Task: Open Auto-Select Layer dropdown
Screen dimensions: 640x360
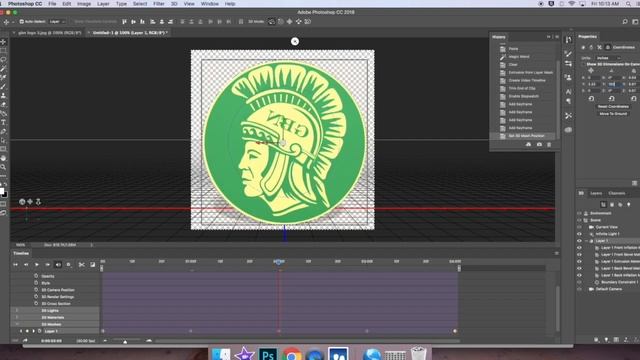Action: click(x=57, y=22)
